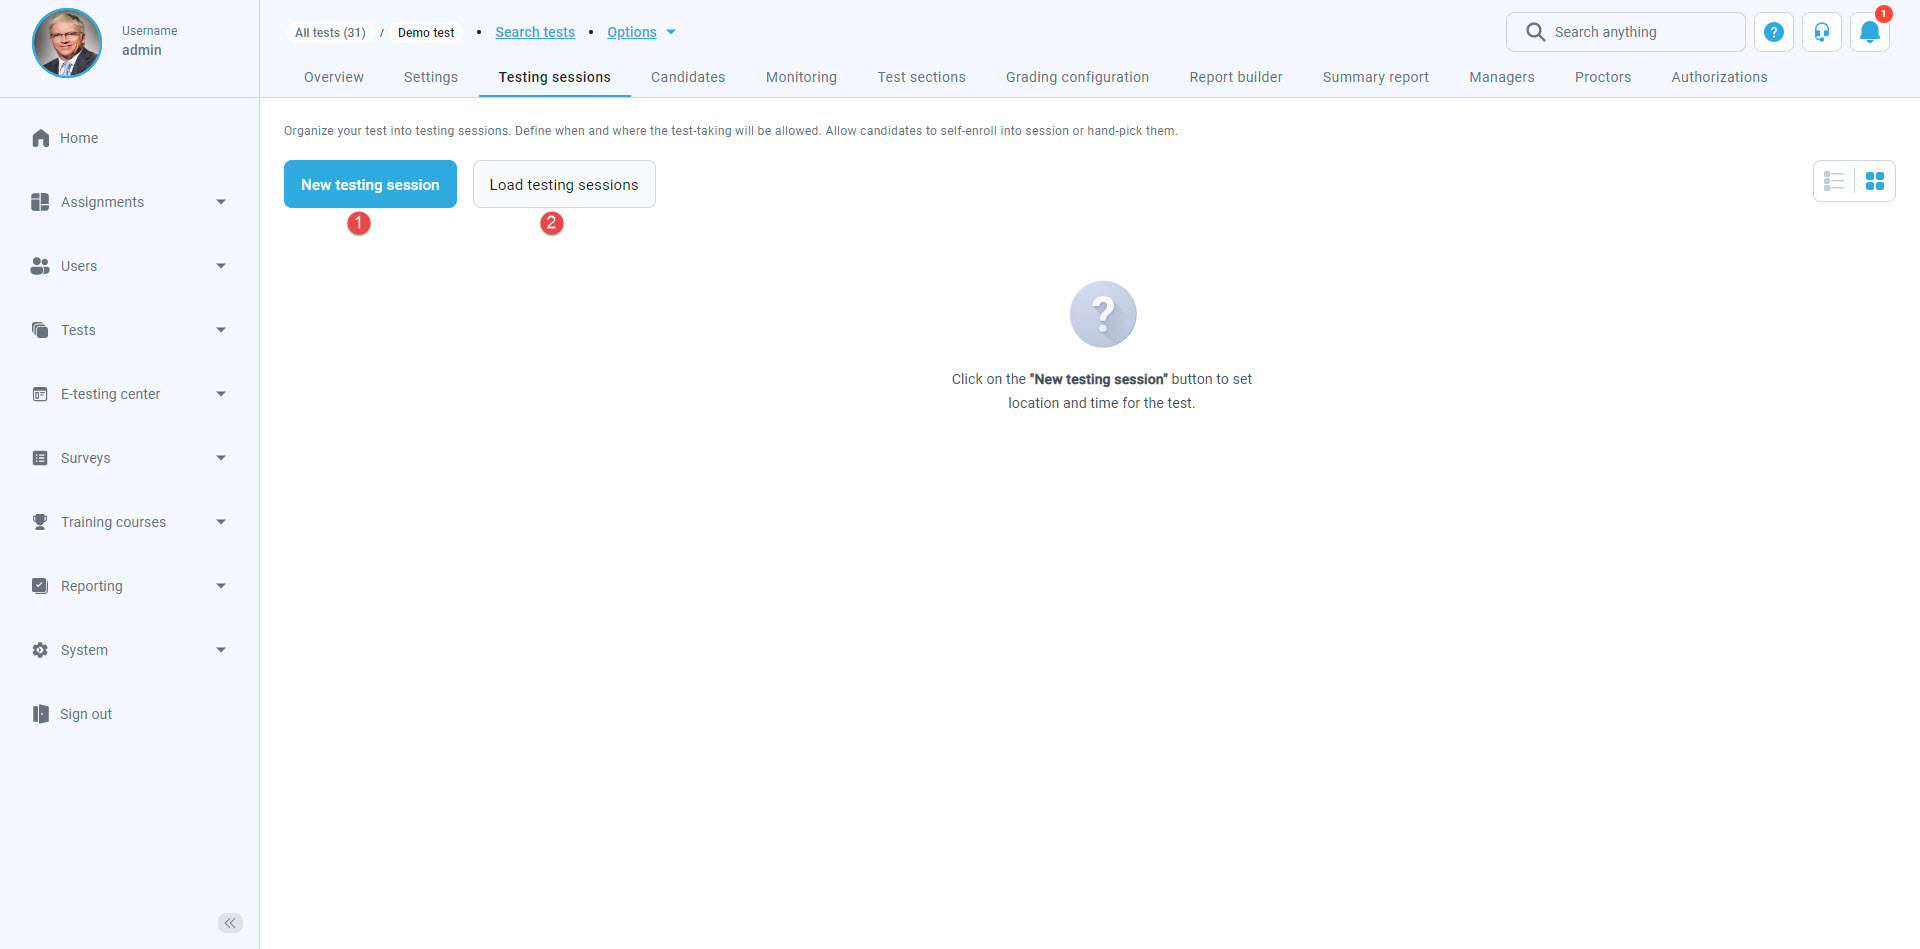Click the admin profile avatar

(x=67, y=43)
